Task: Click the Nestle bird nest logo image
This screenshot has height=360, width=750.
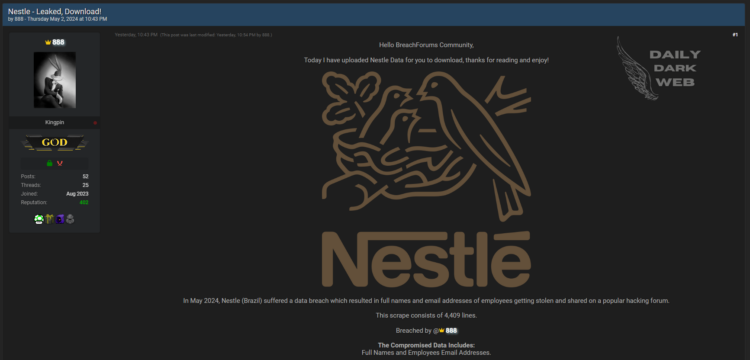Action: (x=426, y=179)
